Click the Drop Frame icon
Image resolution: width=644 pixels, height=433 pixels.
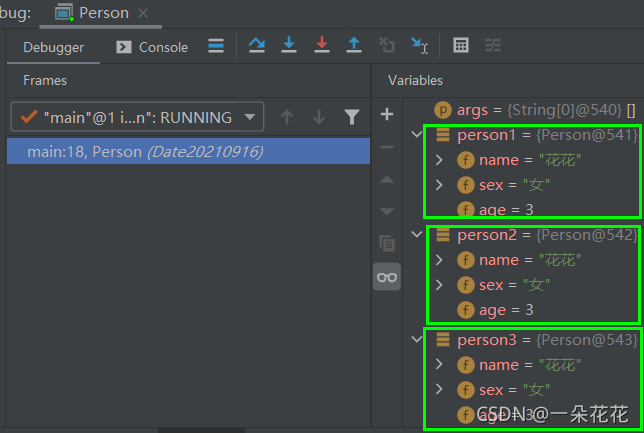coord(386,45)
